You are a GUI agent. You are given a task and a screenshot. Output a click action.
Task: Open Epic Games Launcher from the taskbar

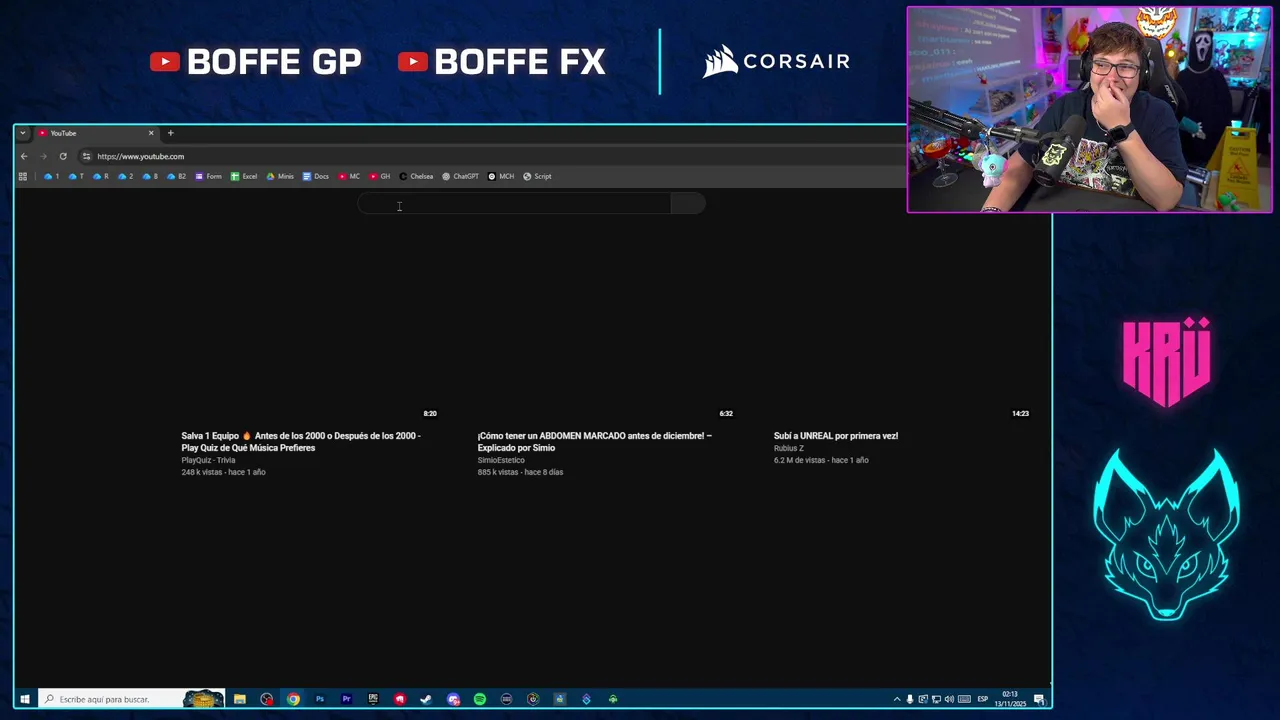[x=373, y=699]
